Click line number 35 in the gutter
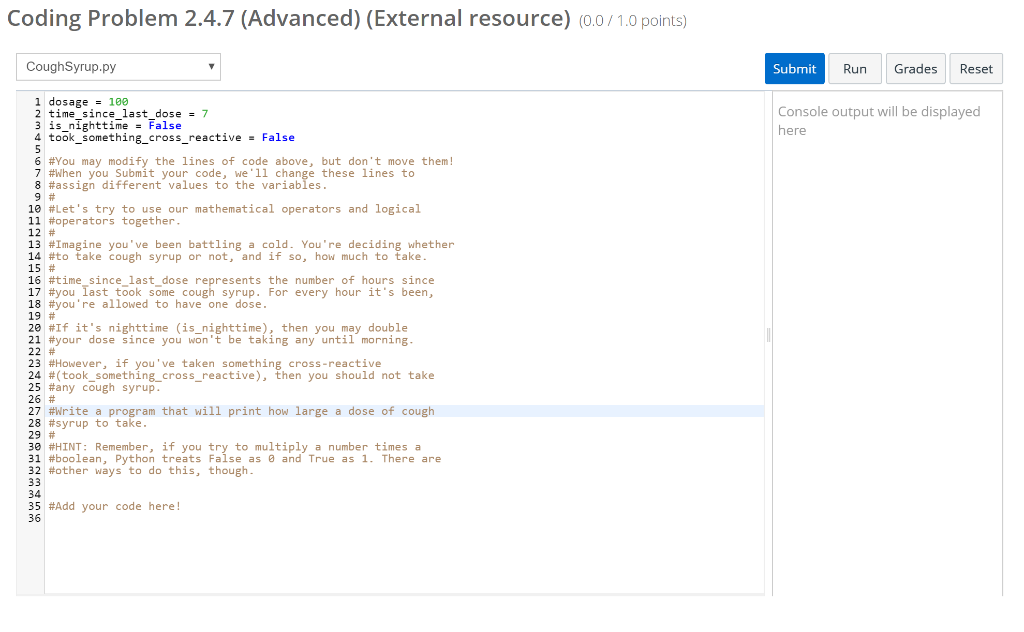The width and height of the screenshot is (1024, 632). [x=34, y=506]
